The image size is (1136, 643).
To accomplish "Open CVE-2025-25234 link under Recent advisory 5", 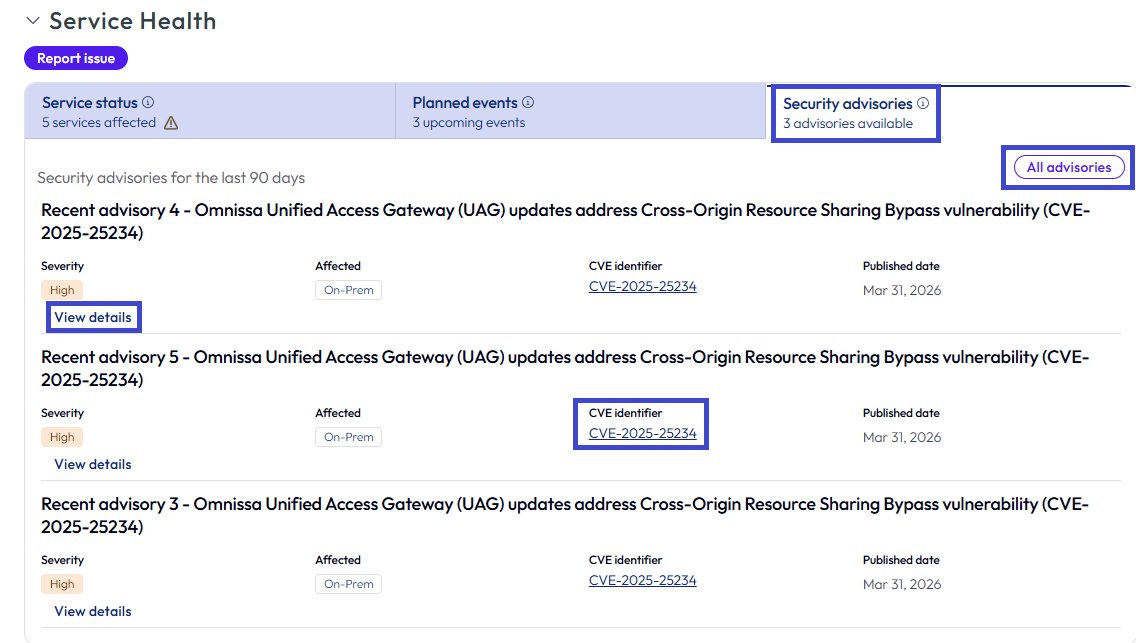I will click(x=643, y=434).
